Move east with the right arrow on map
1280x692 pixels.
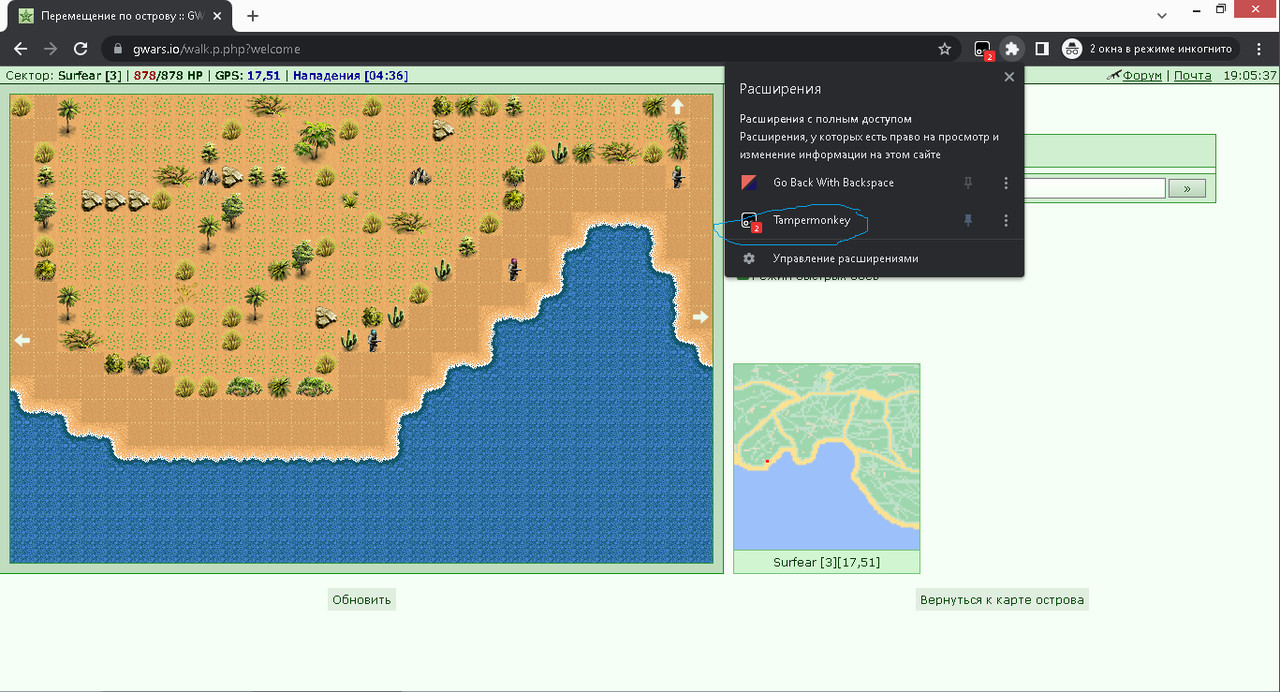coord(700,317)
